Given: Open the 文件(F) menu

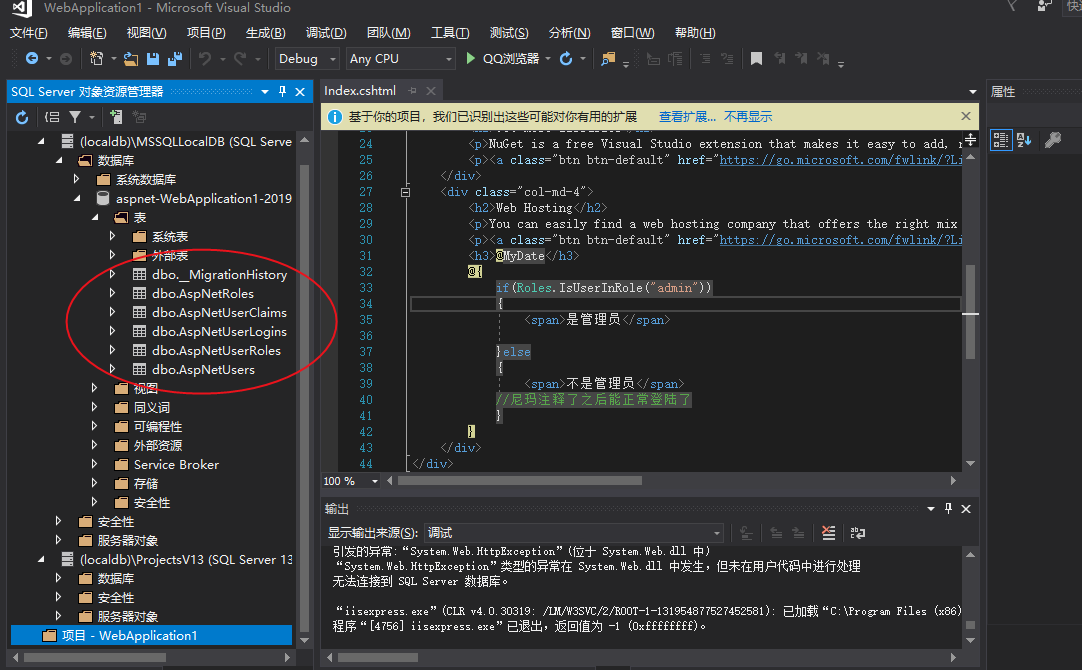Looking at the screenshot, I should click(28, 32).
